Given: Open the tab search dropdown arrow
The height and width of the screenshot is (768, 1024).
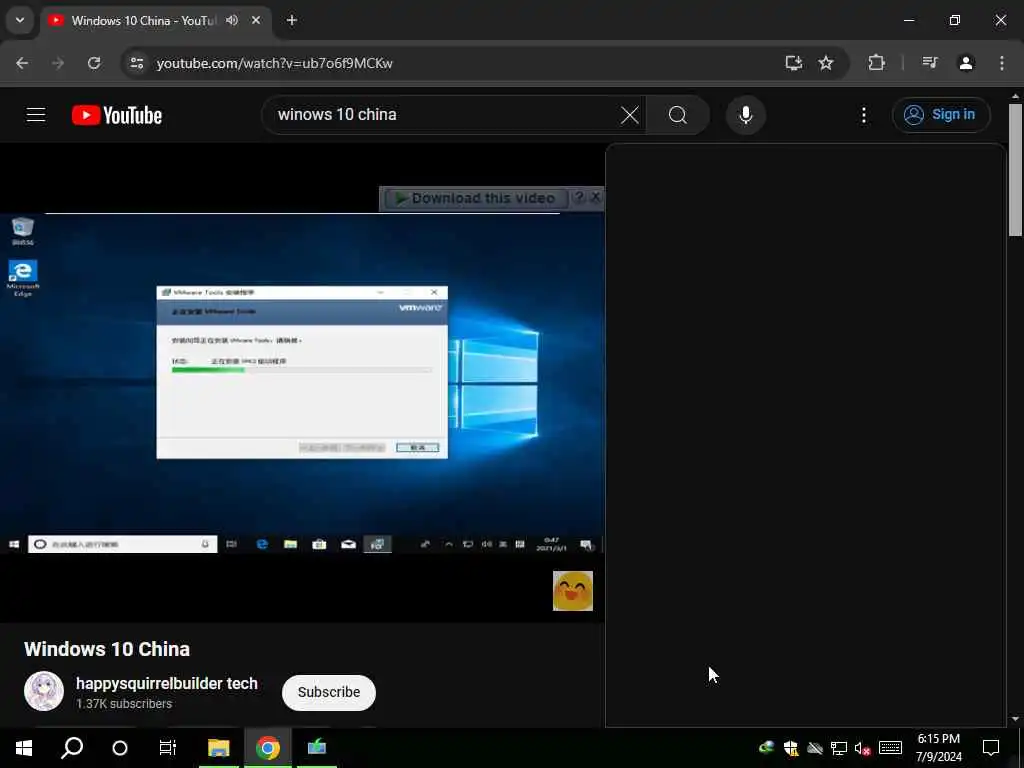Looking at the screenshot, I should pyautogui.click(x=20, y=20).
